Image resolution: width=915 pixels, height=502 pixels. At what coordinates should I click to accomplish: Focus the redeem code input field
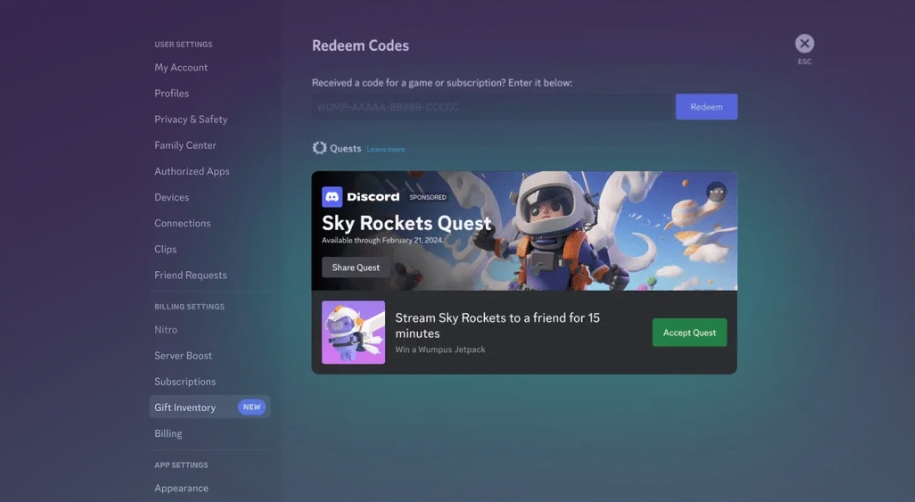(490, 107)
